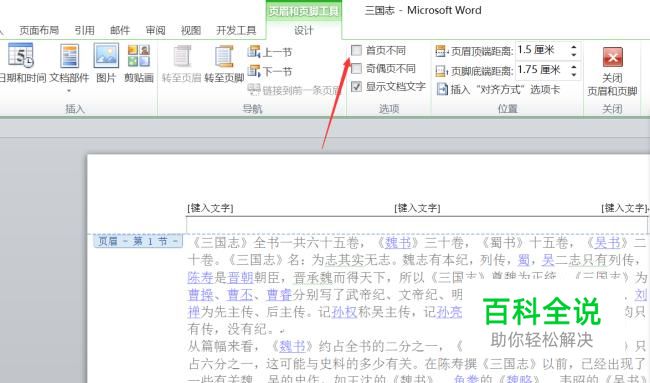650x383 pixels.
Task: Increase header top distance spinner
Action: pyautogui.click(x=574, y=47)
